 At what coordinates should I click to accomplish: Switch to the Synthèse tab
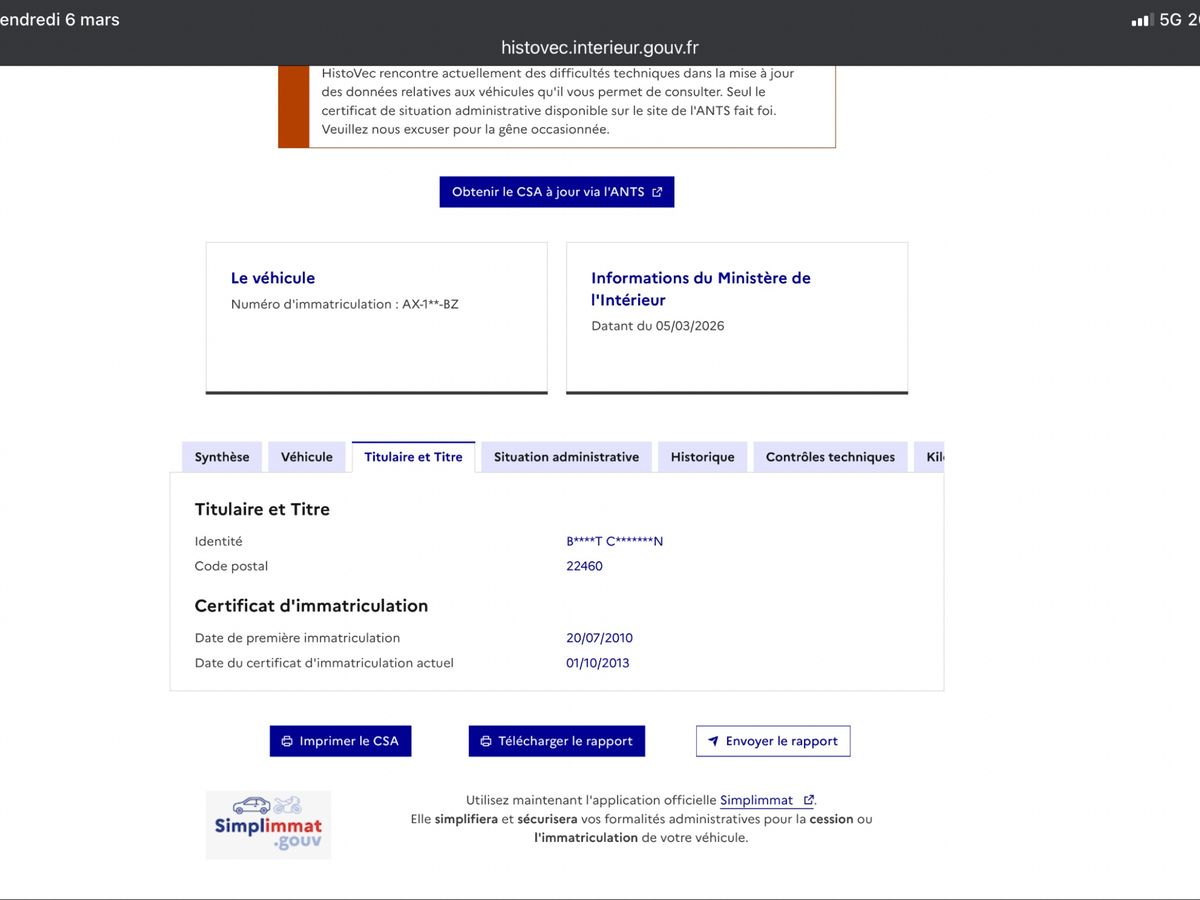pos(222,457)
